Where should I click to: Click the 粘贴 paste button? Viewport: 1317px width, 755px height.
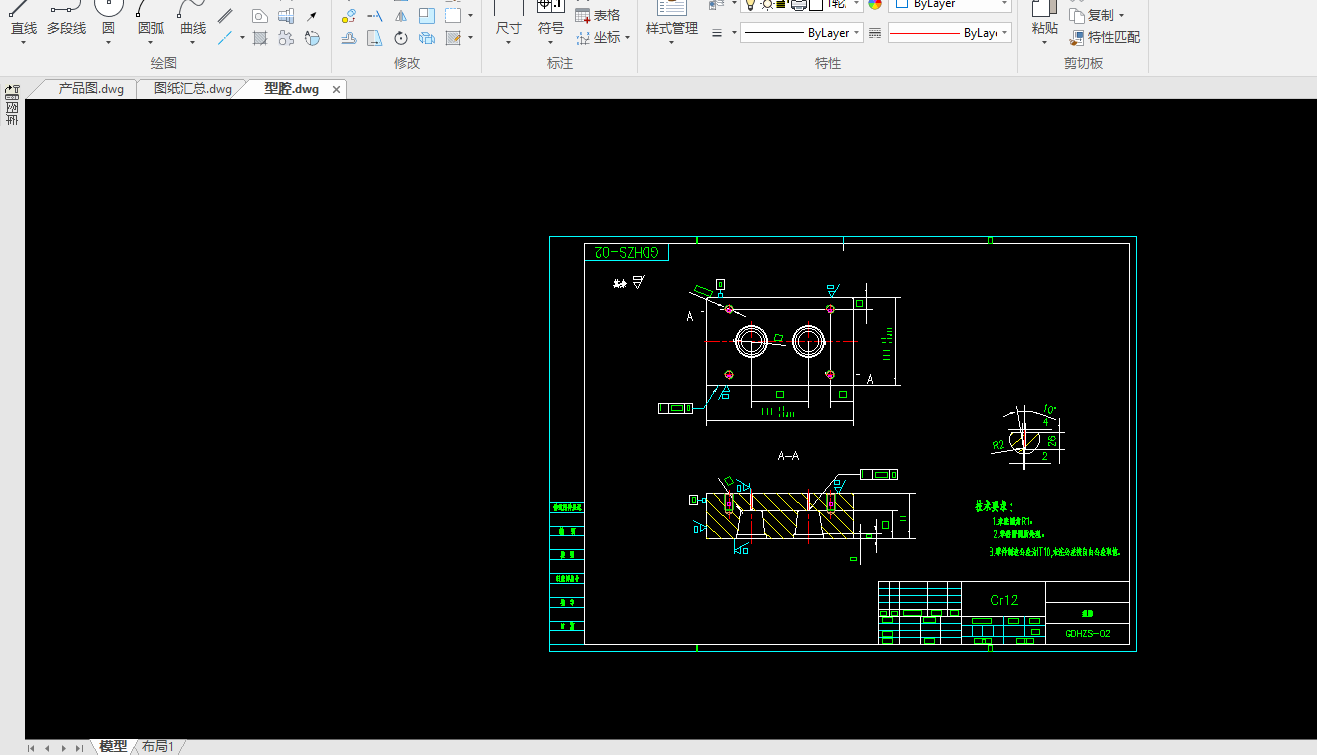click(1044, 20)
